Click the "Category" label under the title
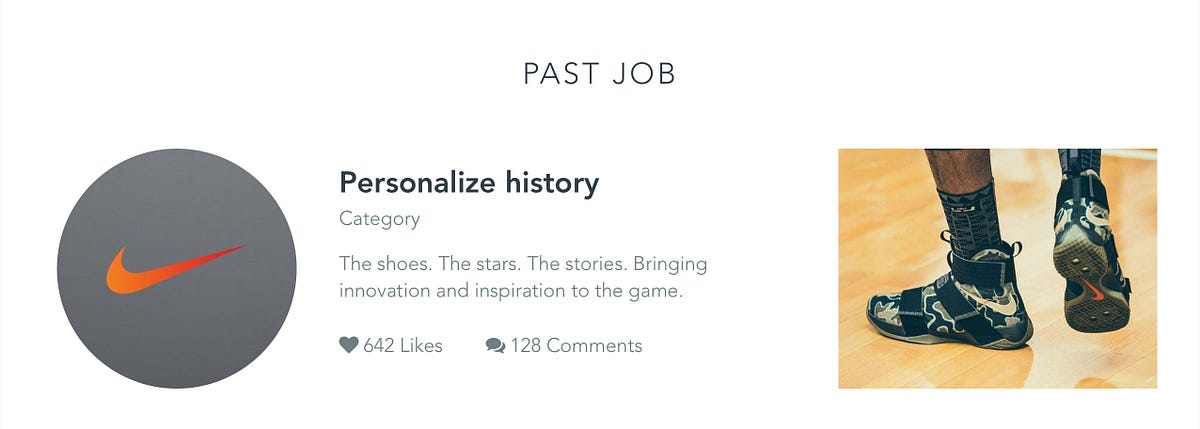 click(x=380, y=219)
